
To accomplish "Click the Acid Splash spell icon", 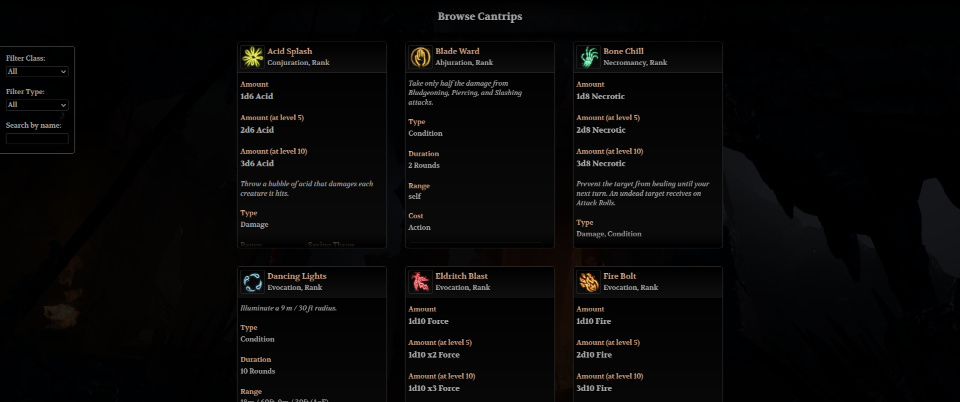I will click(x=252, y=57).
